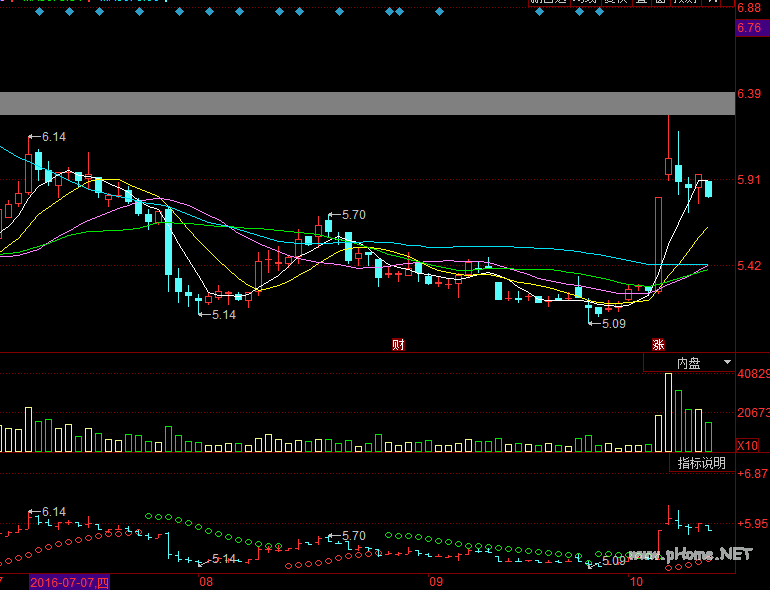The height and width of the screenshot is (590, 770).
Task: Click the 涨 limit-up marker
Action: pos(658,344)
